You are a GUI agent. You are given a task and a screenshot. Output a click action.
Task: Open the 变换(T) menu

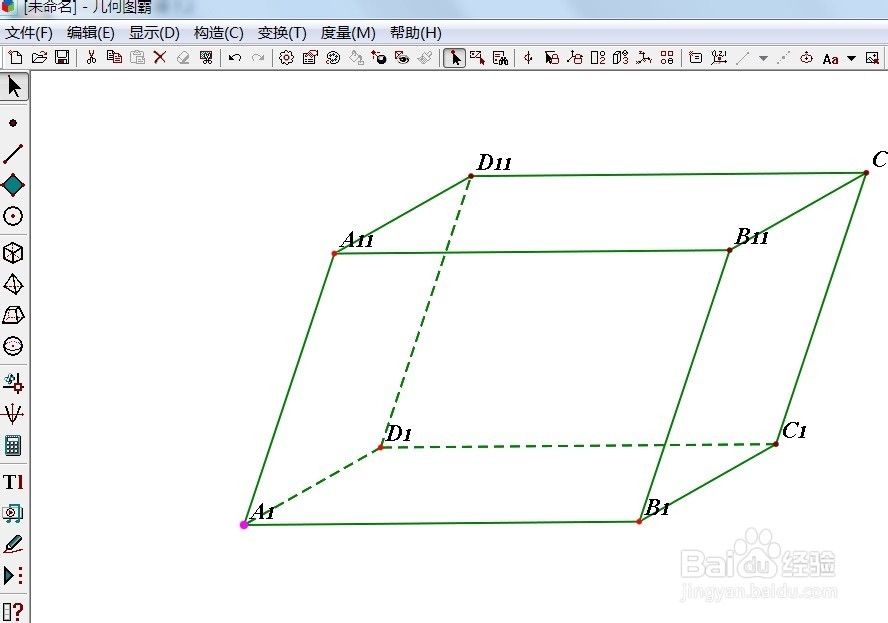(x=282, y=33)
